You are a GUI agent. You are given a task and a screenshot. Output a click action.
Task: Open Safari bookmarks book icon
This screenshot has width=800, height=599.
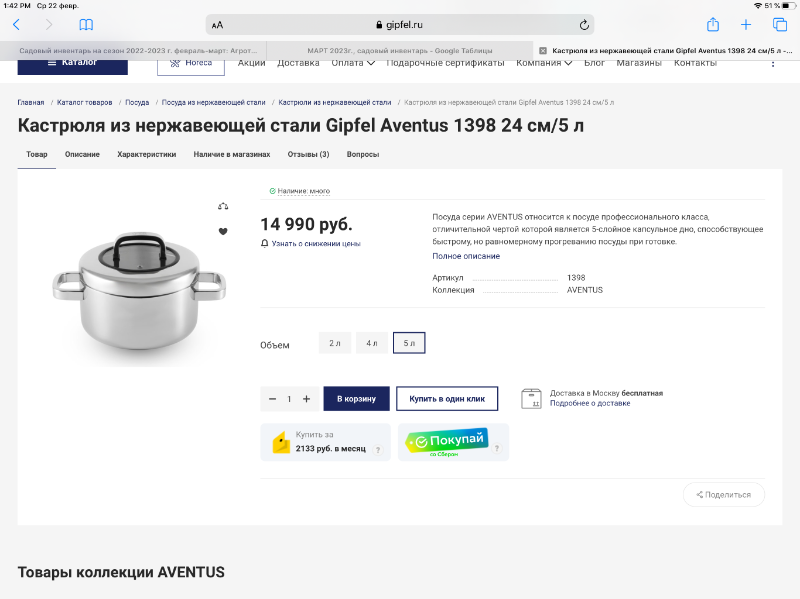pos(86,24)
